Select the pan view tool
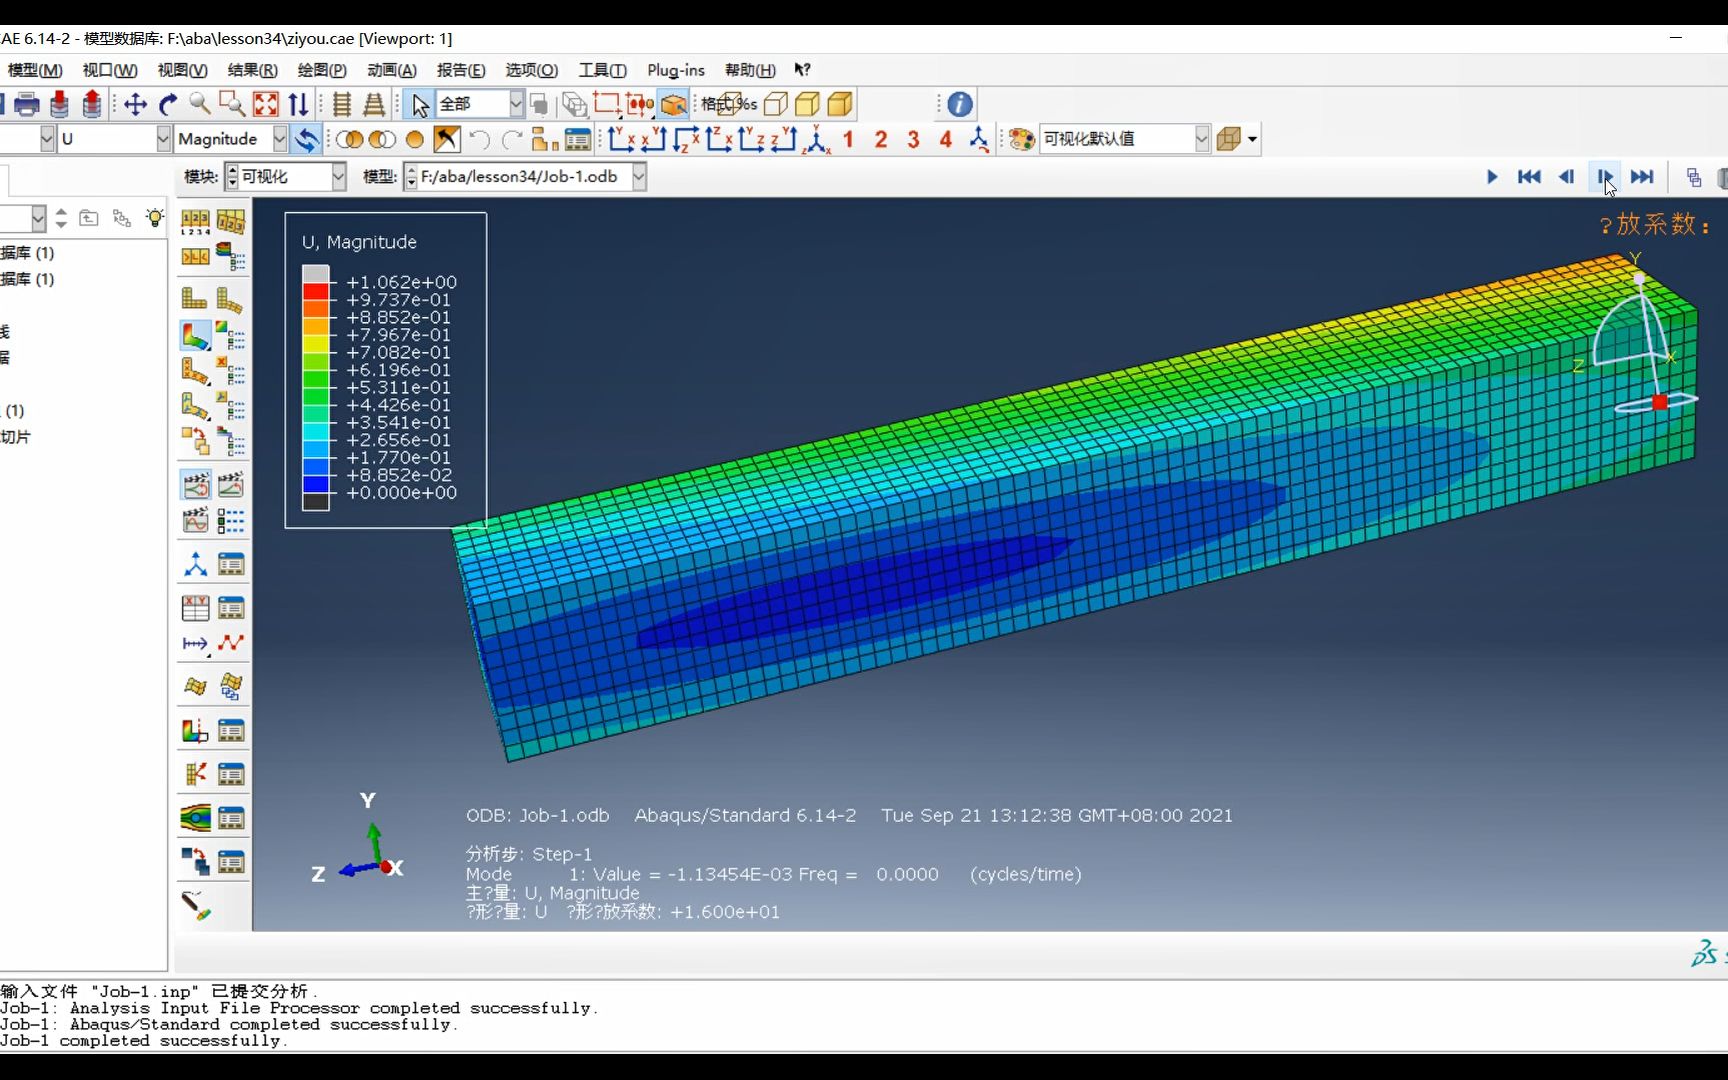The width and height of the screenshot is (1728, 1080). click(x=135, y=104)
